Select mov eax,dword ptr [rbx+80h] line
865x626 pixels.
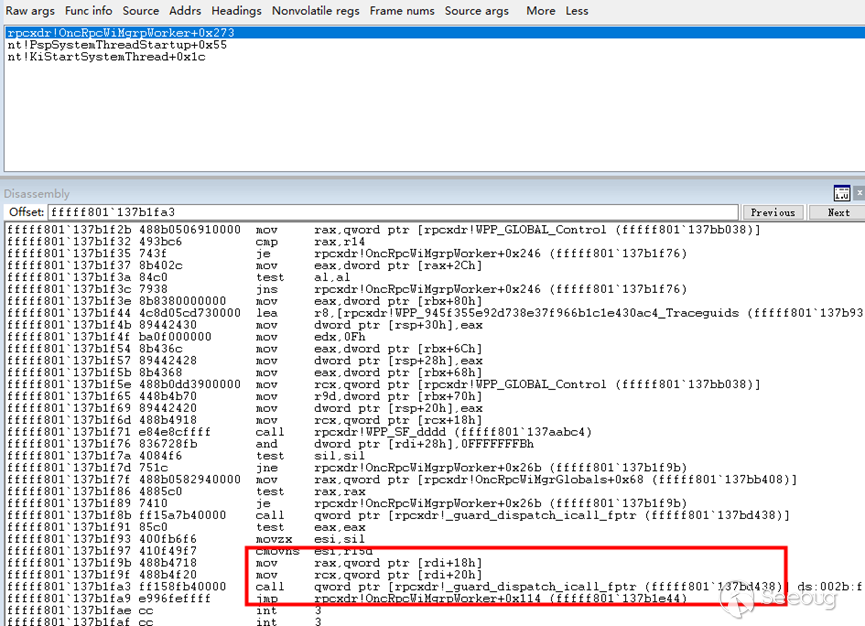(245, 301)
